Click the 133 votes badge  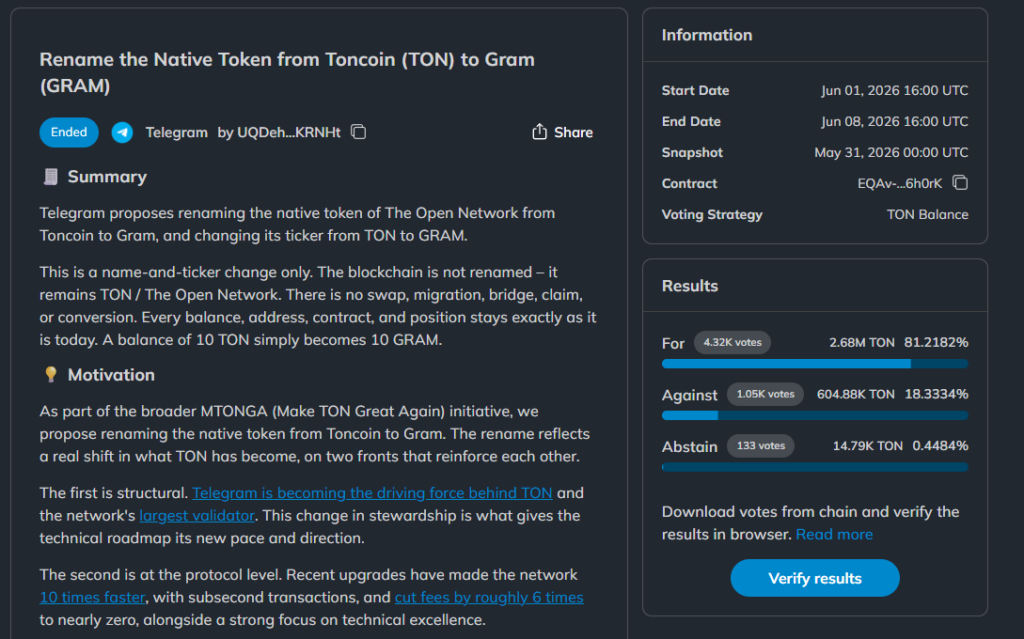tap(761, 446)
